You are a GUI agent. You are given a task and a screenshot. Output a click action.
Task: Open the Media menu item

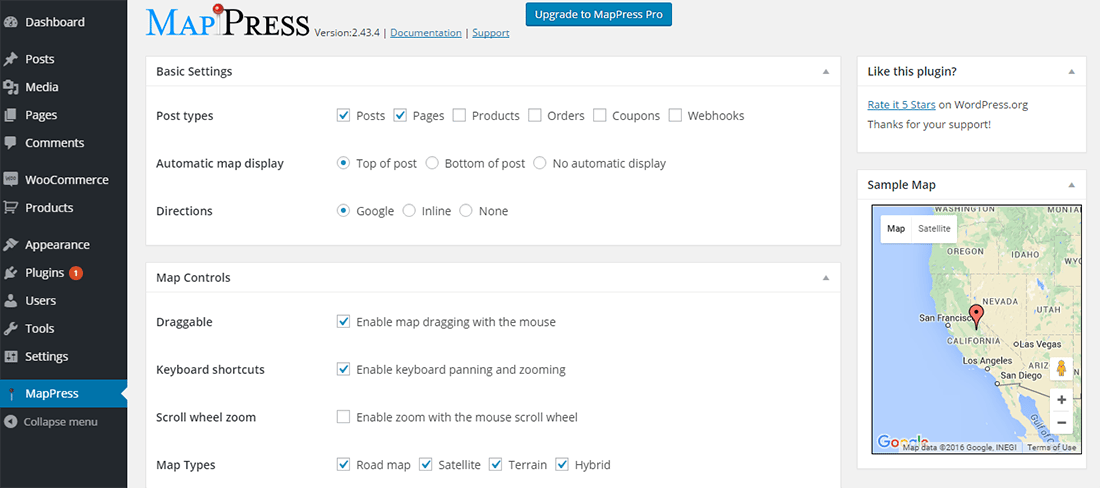[63, 87]
